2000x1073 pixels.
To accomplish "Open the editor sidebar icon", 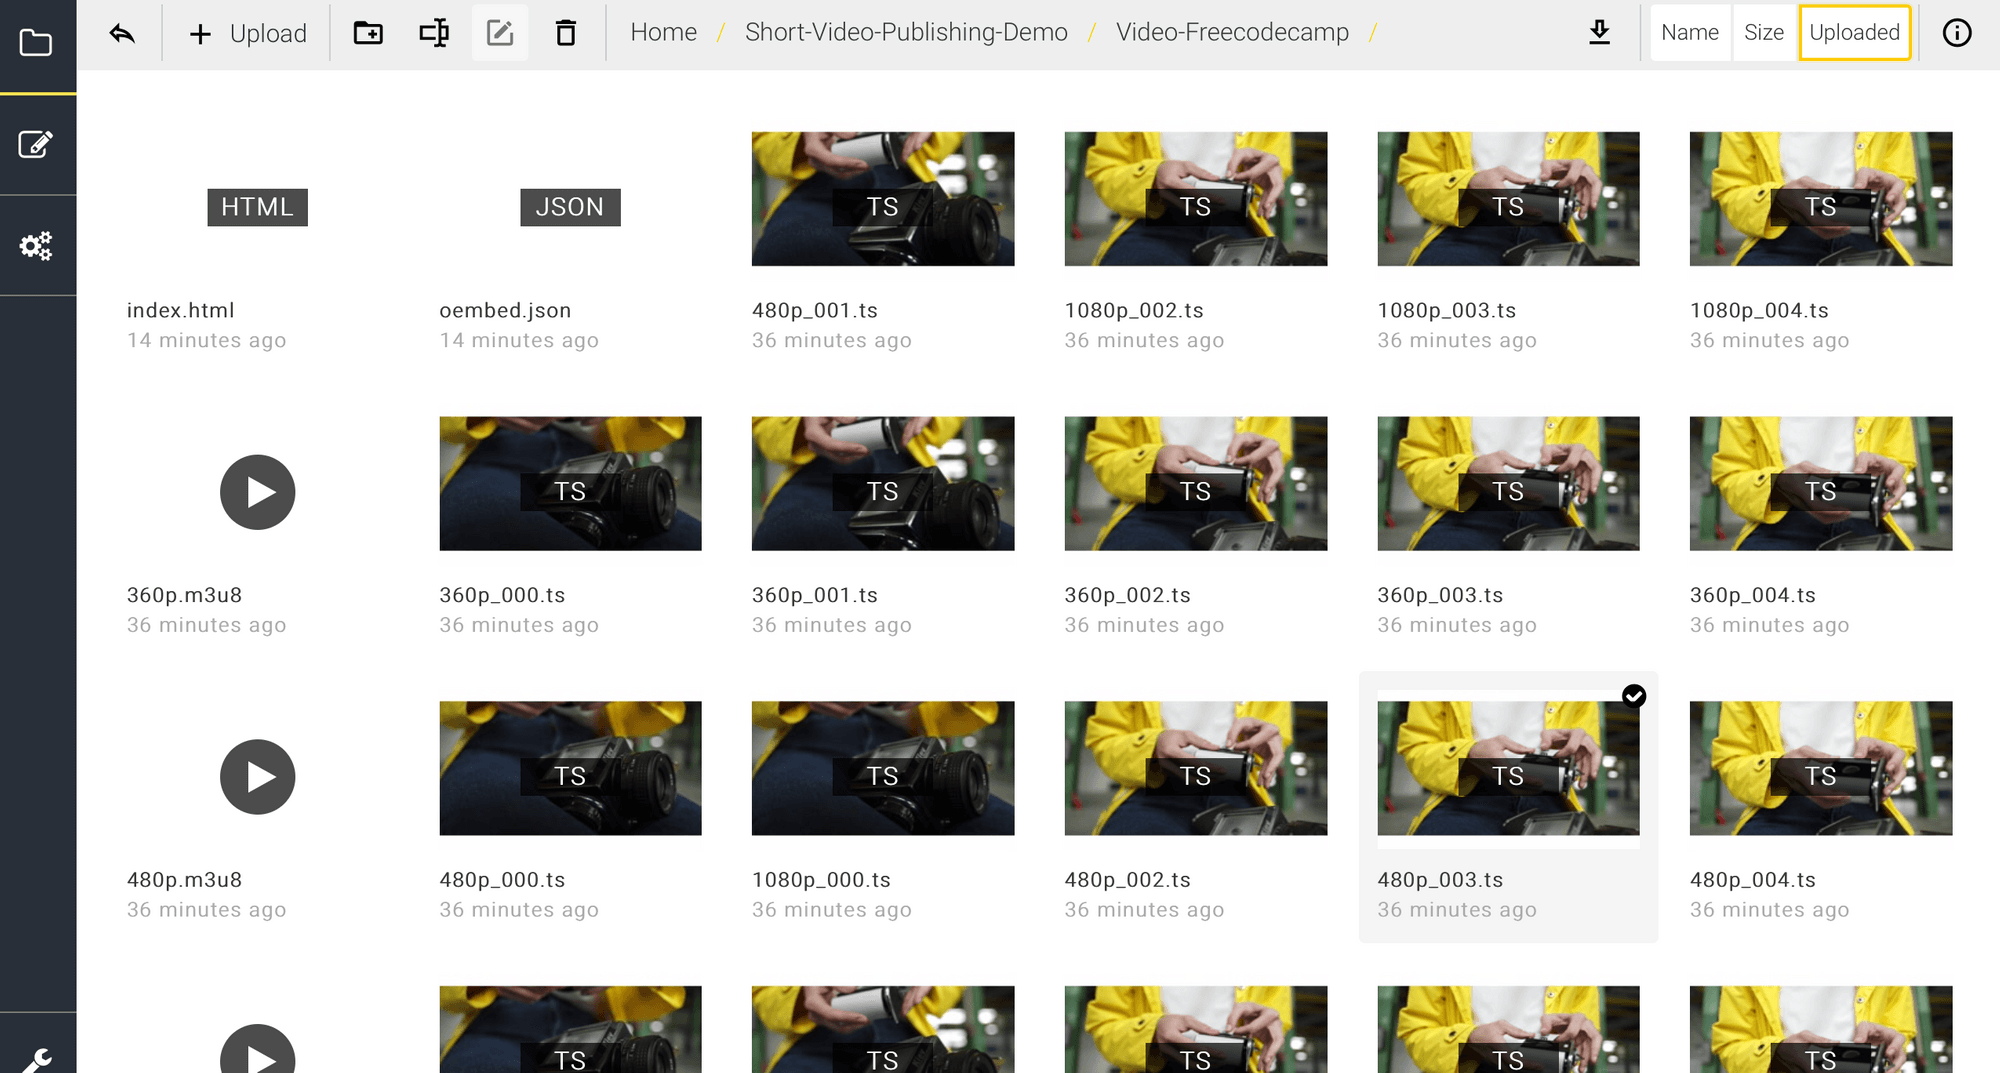I will (x=37, y=145).
